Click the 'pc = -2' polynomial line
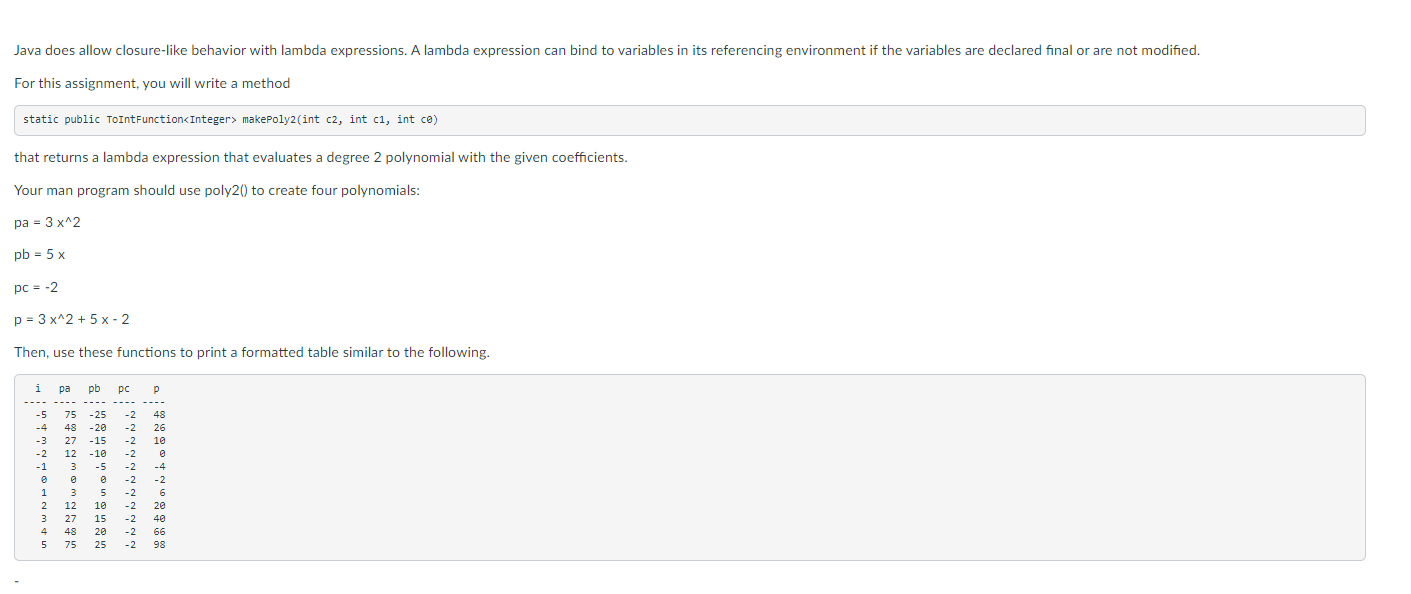The height and width of the screenshot is (594, 1411). [x=36, y=287]
